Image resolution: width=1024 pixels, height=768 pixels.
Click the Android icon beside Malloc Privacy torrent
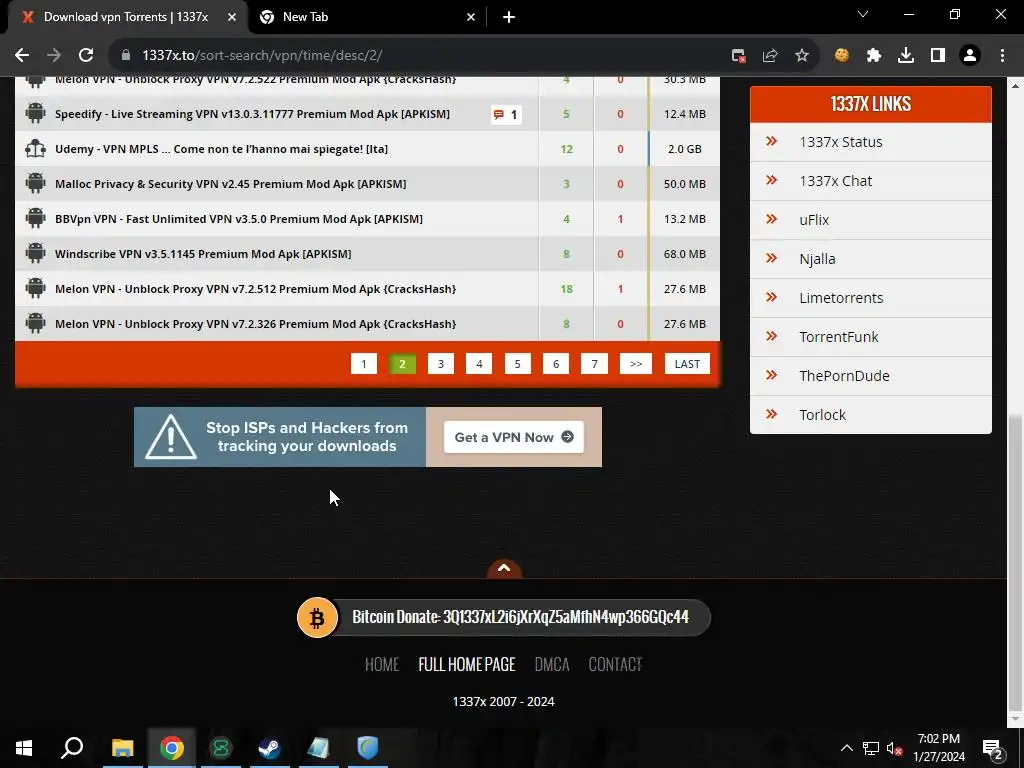pos(35,184)
